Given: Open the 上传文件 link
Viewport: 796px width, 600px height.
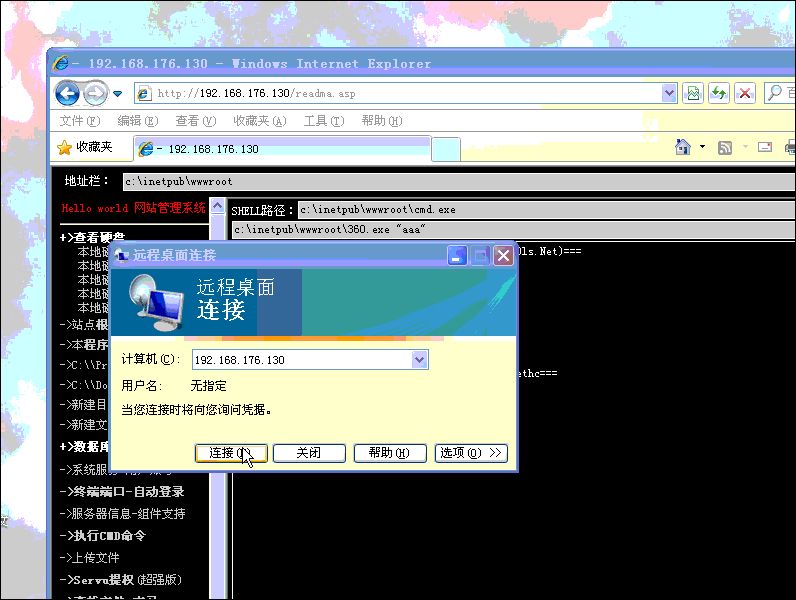Looking at the screenshot, I should pos(89,558).
